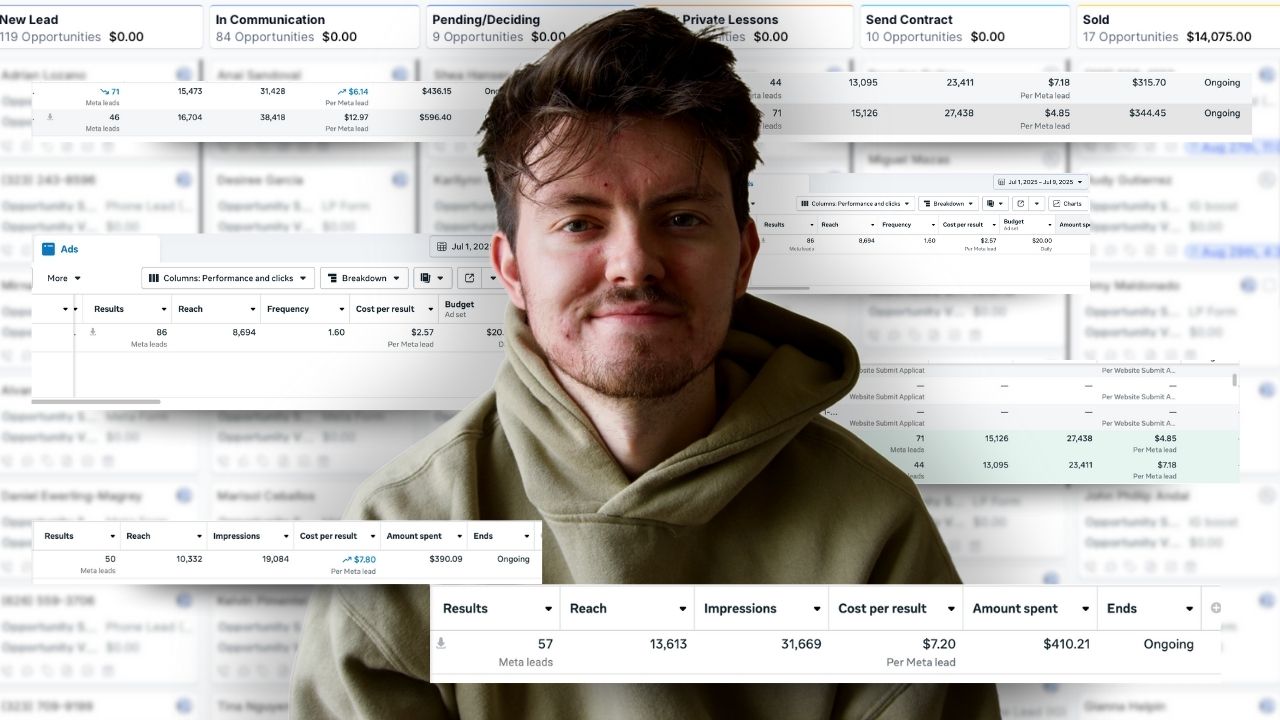Click the $315.70 amount value
Image resolution: width=1280 pixels, height=720 pixels.
[x=1148, y=83]
